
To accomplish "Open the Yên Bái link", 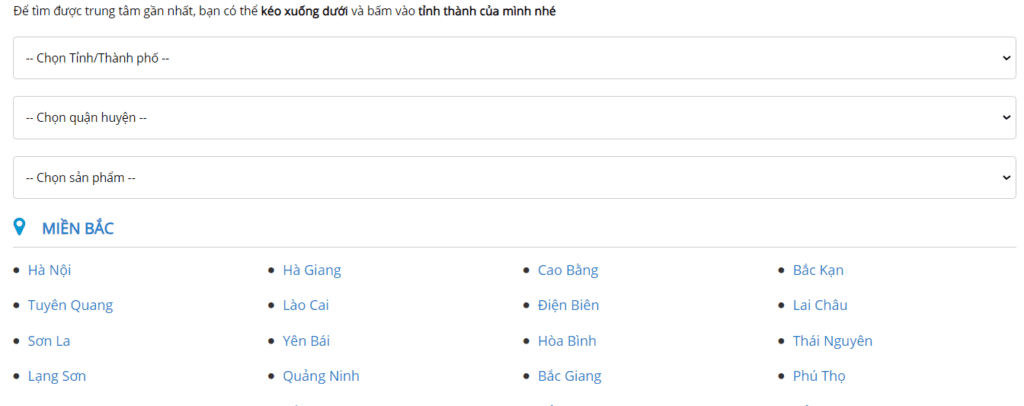I will pos(306,341).
